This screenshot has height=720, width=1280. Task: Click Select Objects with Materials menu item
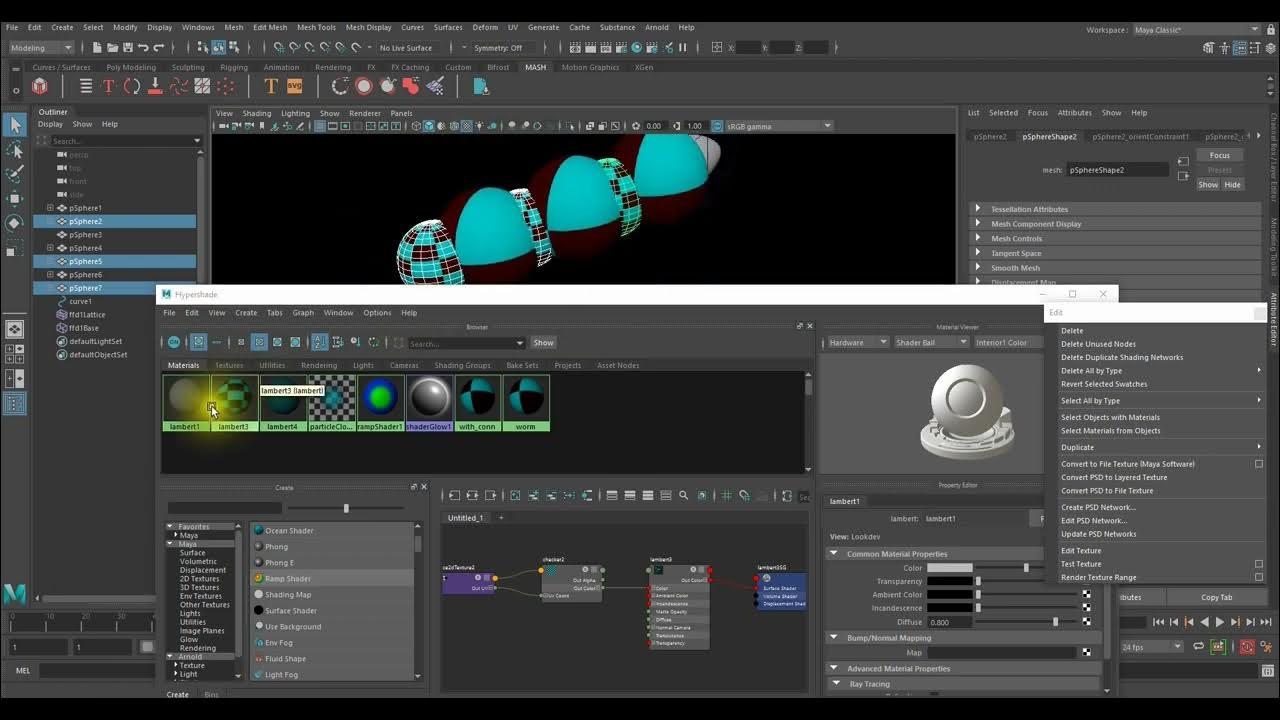coord(1110,417)
